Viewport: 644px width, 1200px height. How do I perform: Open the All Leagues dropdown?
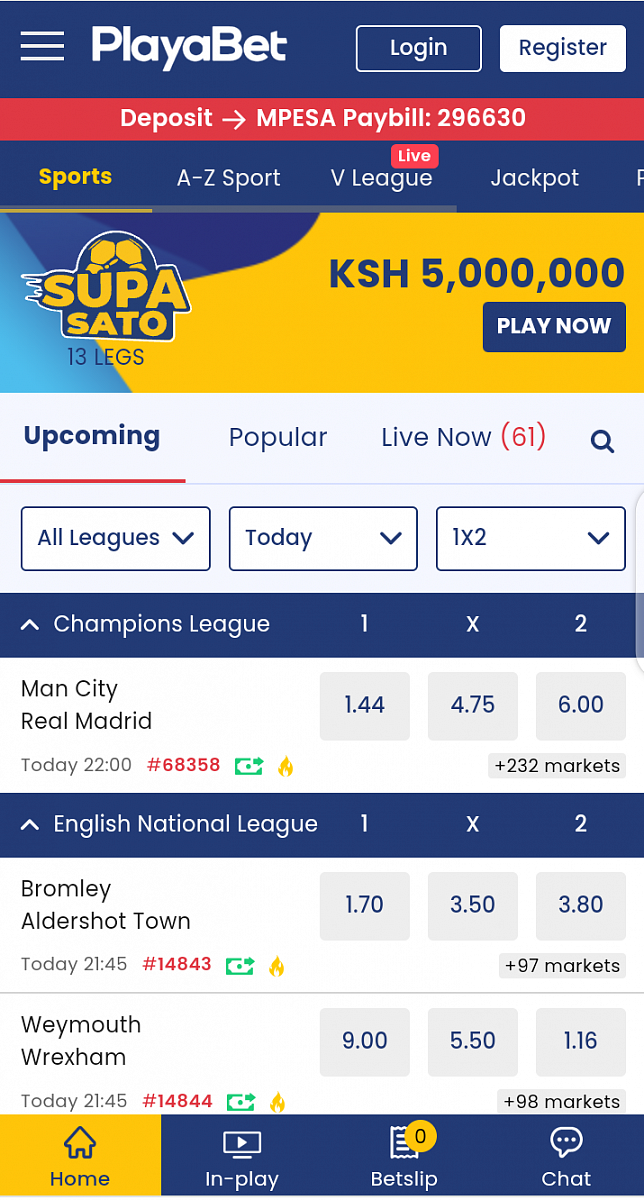pyautogui.click(x=115, y=538)
